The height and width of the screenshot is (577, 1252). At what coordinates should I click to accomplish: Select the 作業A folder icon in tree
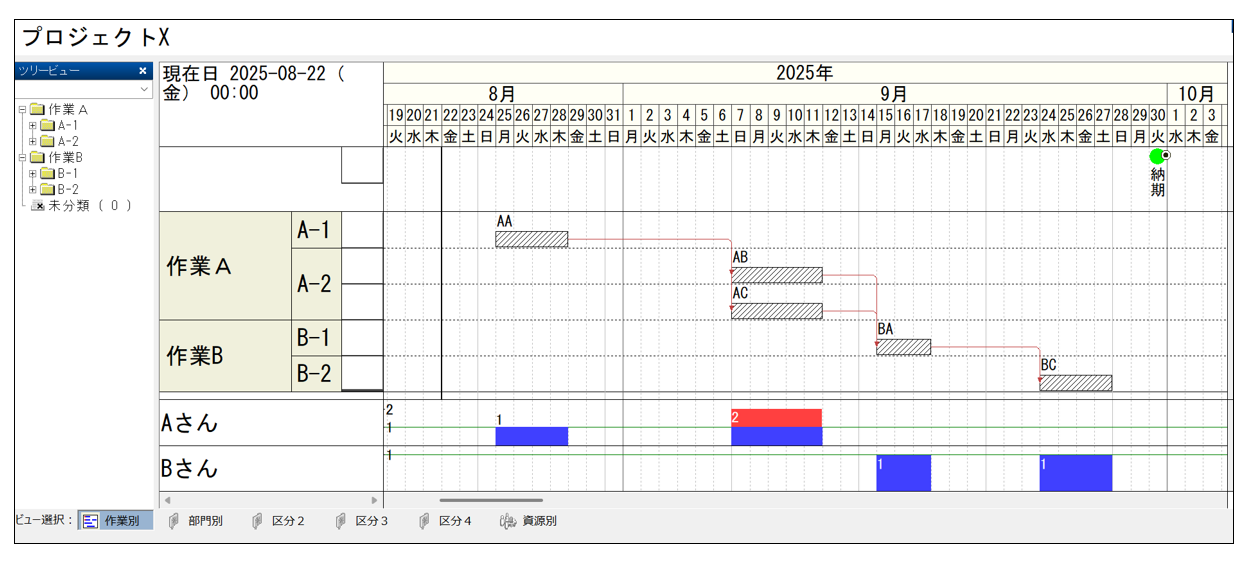[38, 109]
